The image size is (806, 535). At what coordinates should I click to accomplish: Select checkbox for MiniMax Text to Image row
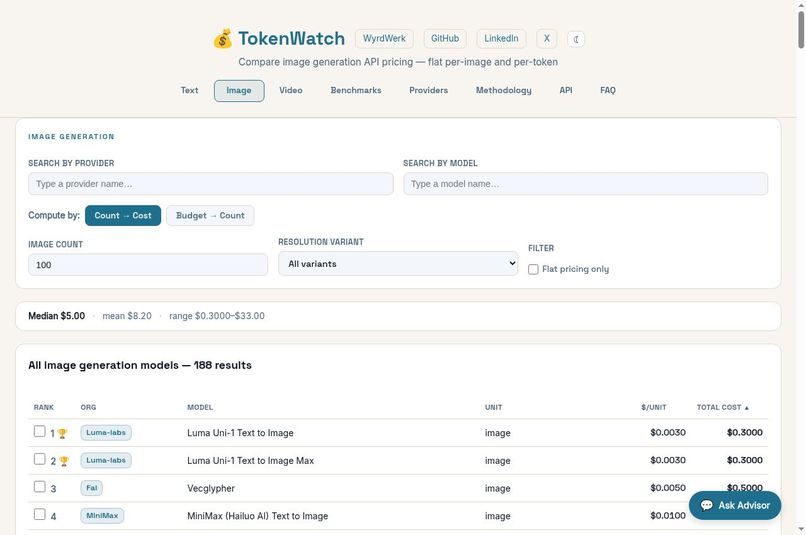40,514
